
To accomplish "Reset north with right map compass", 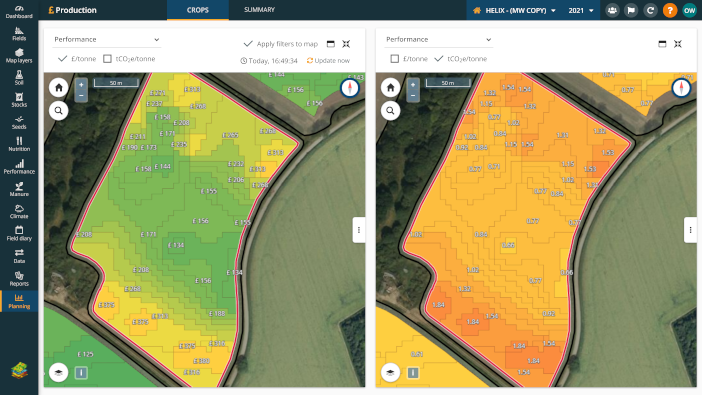I will click(681, 88).
